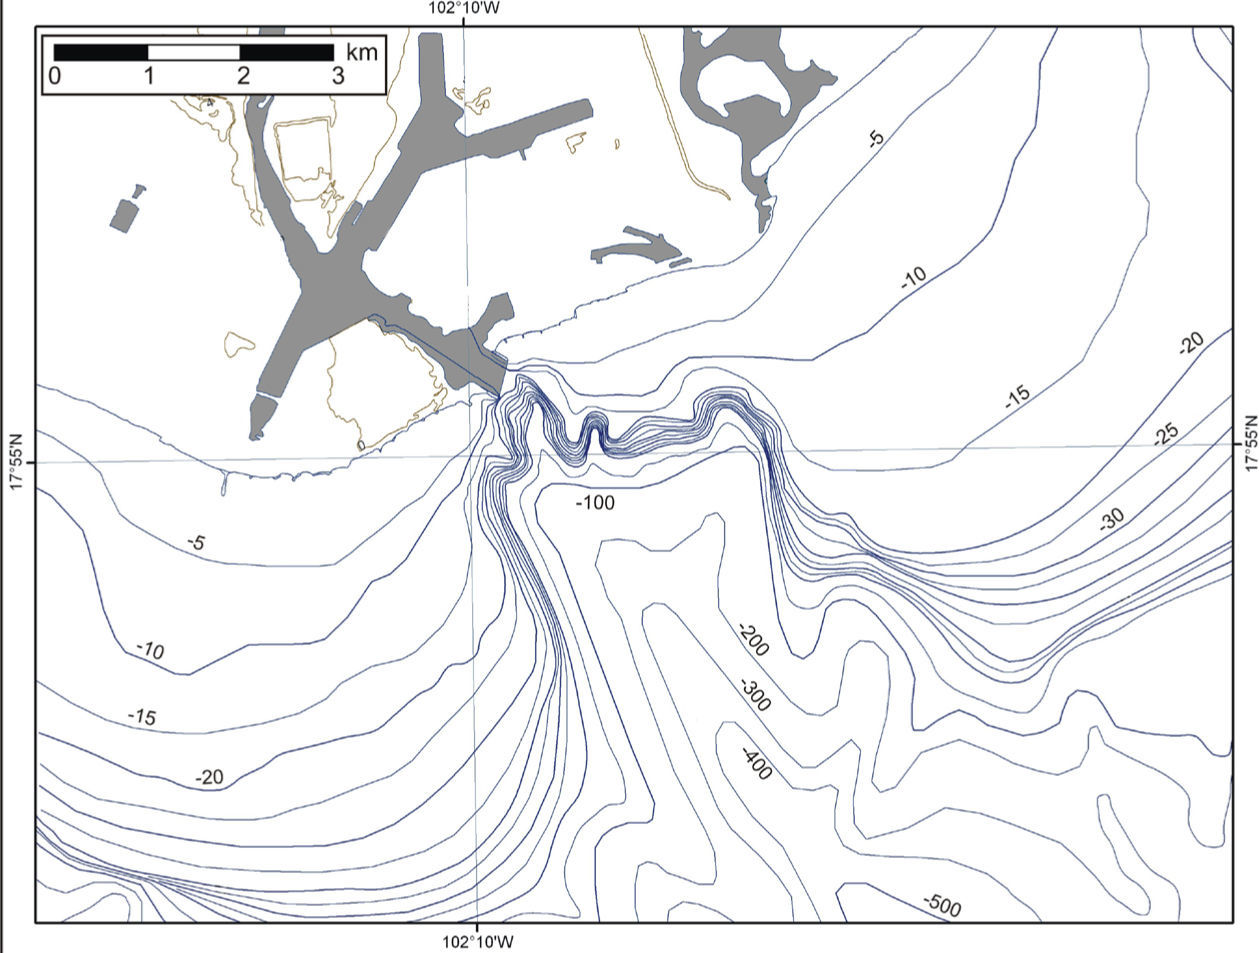Select the -300 contour label
This screenshot has width=1259, height=953.
coord(756,695)
